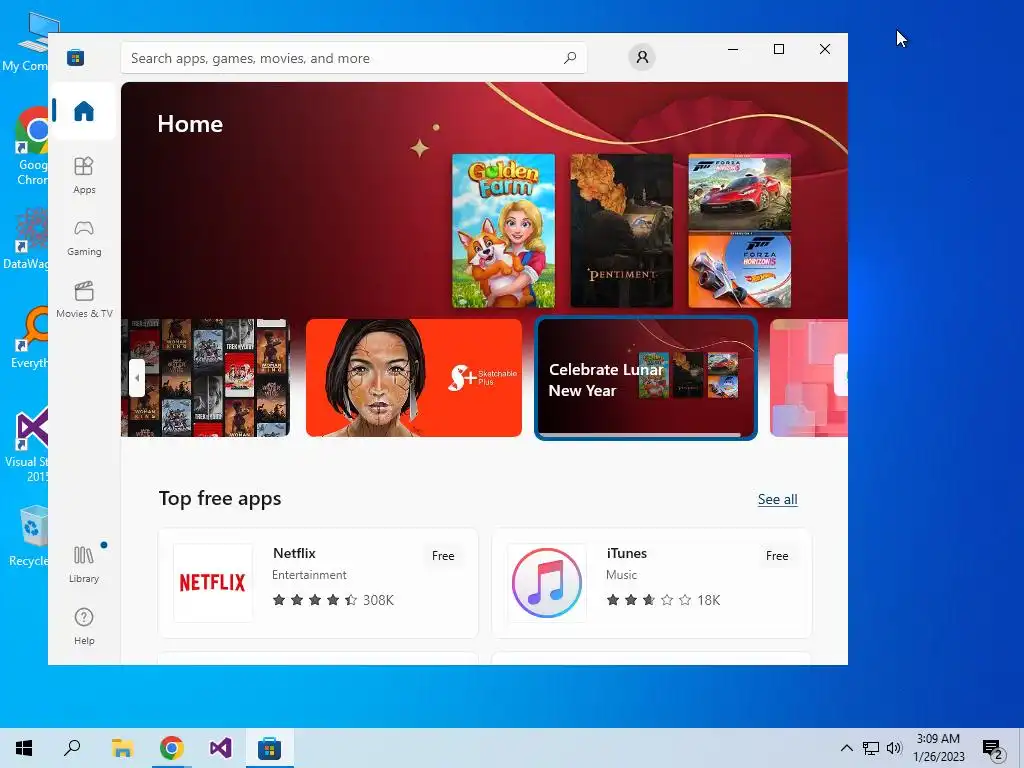Click the iTunes app title
Screen dimensions: 1024x768
pyautogui.click(x=626, y=553)
